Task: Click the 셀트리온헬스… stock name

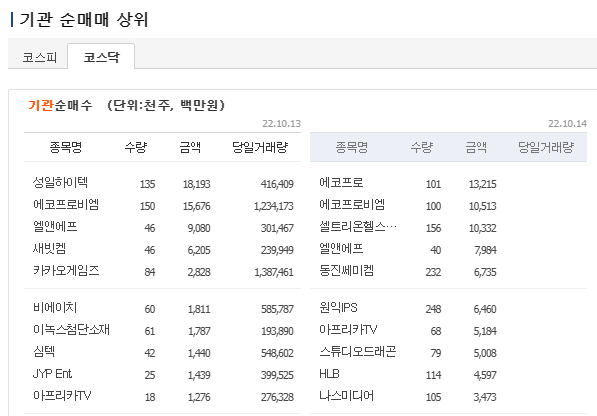Action: [358, 227]
